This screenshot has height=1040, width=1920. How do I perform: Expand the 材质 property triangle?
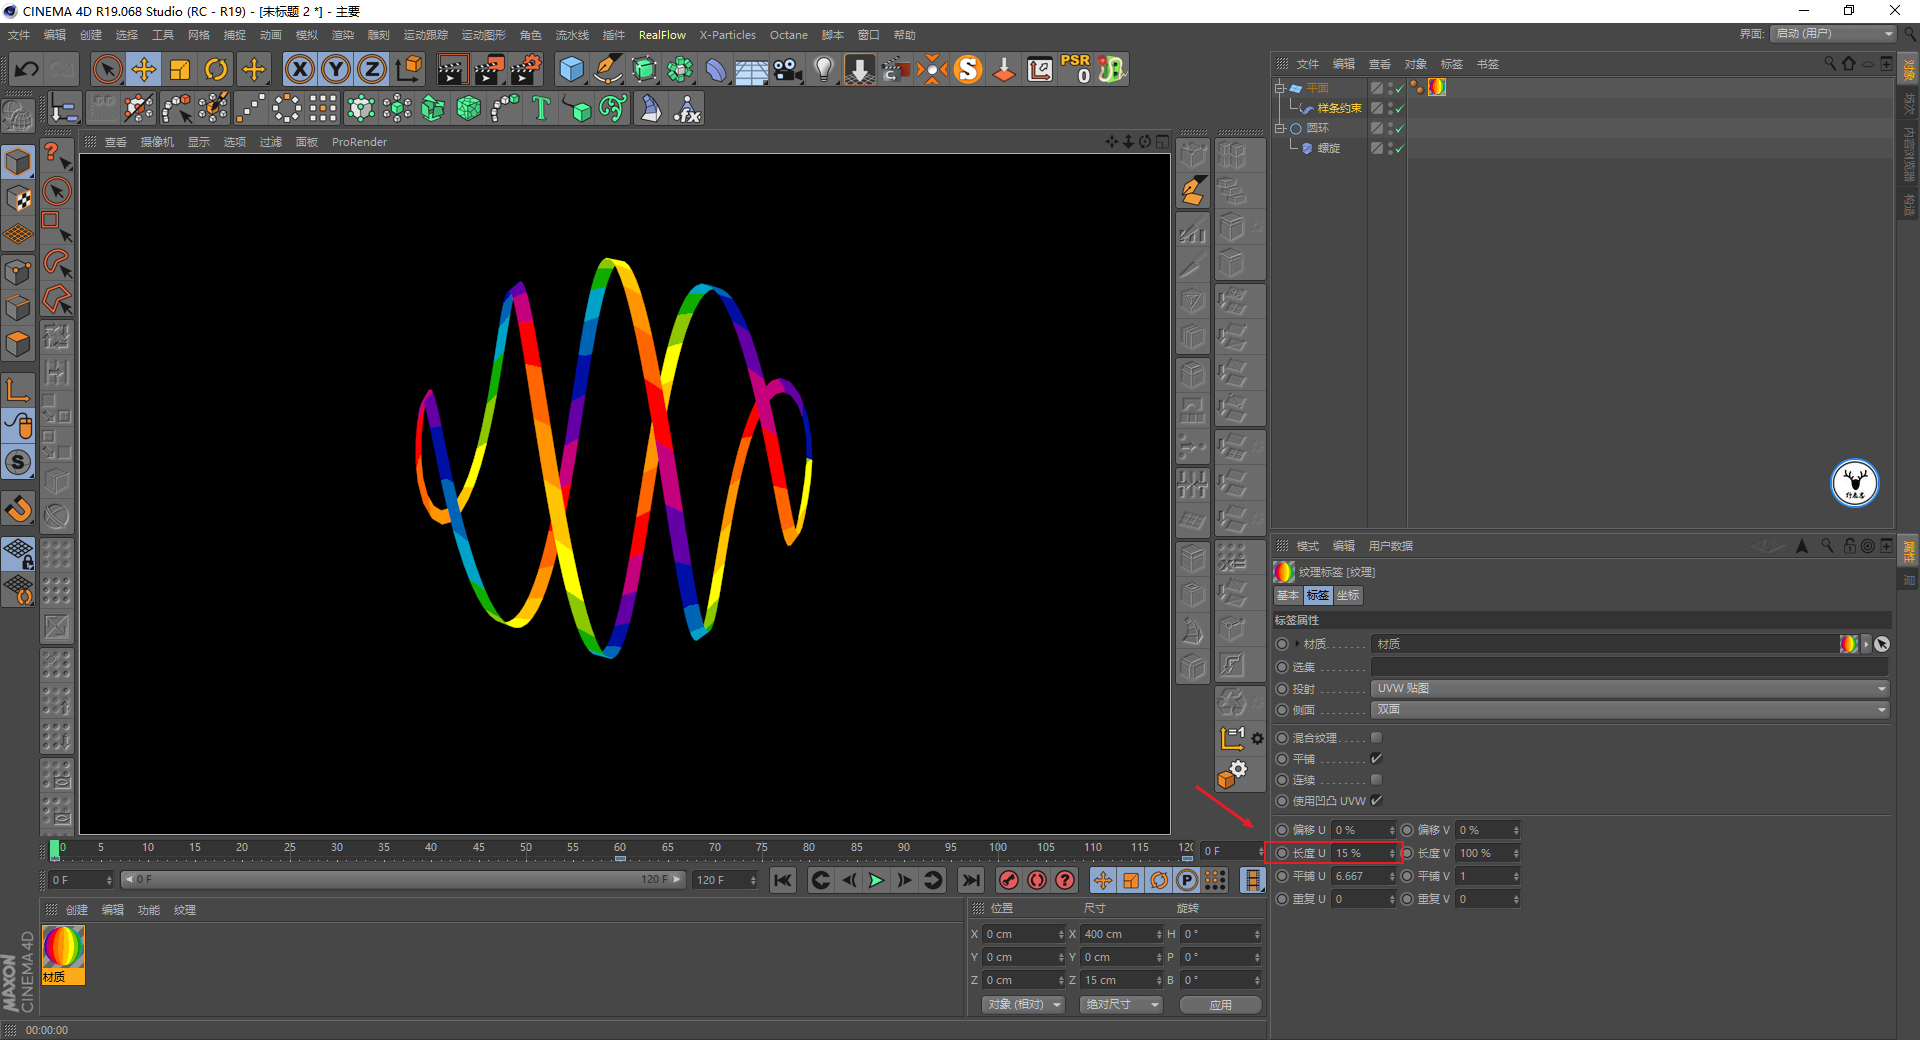tap(1297, 644)
